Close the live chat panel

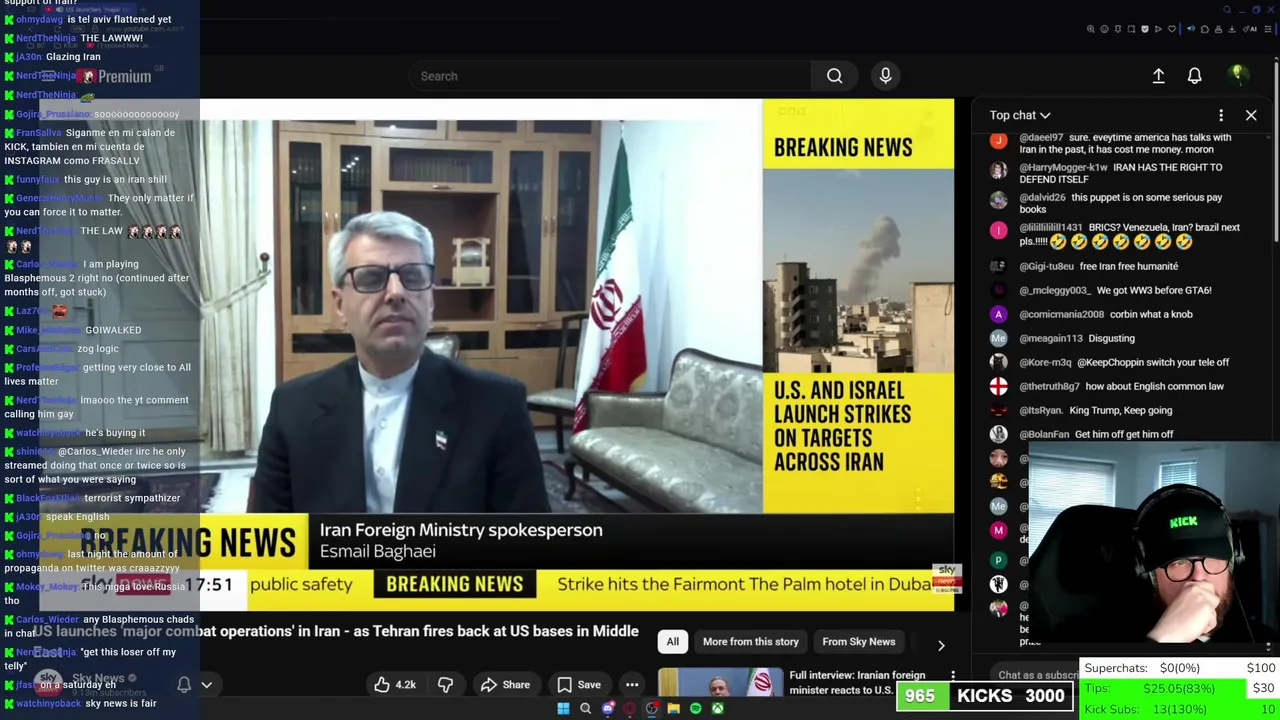tap(1251, 115)
